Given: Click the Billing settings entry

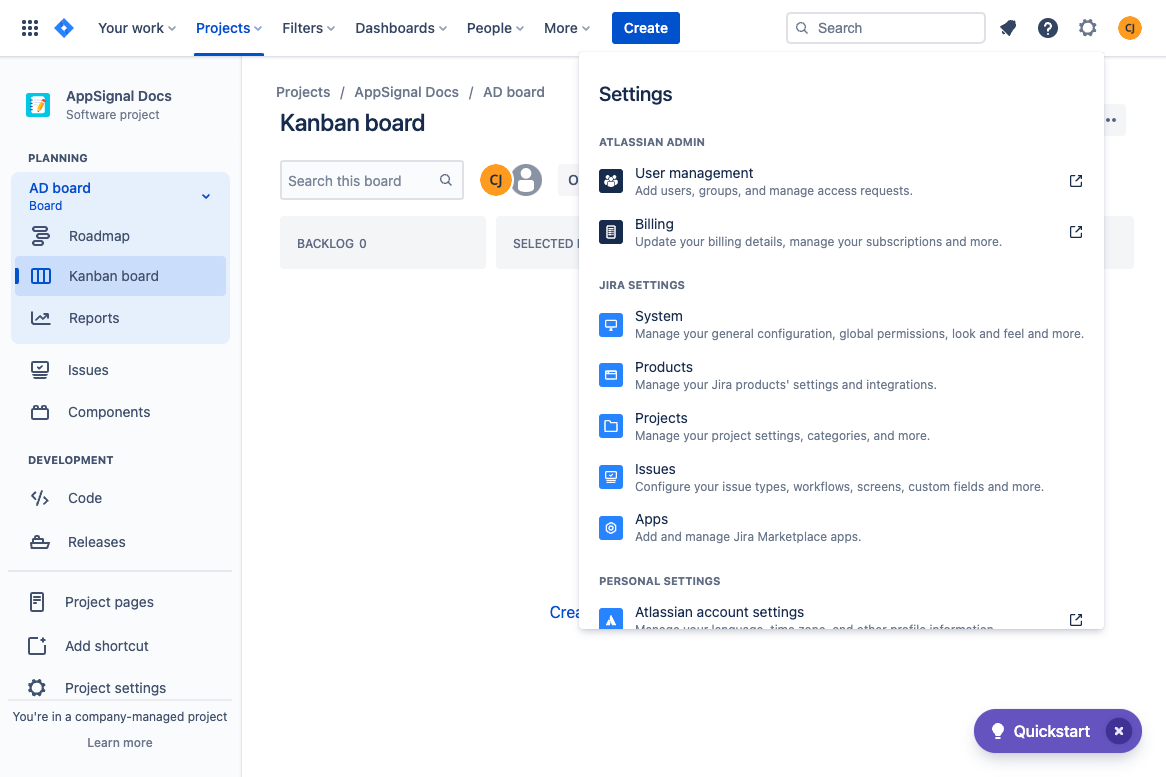Looking at the screenshot, I should click(842, 233).
